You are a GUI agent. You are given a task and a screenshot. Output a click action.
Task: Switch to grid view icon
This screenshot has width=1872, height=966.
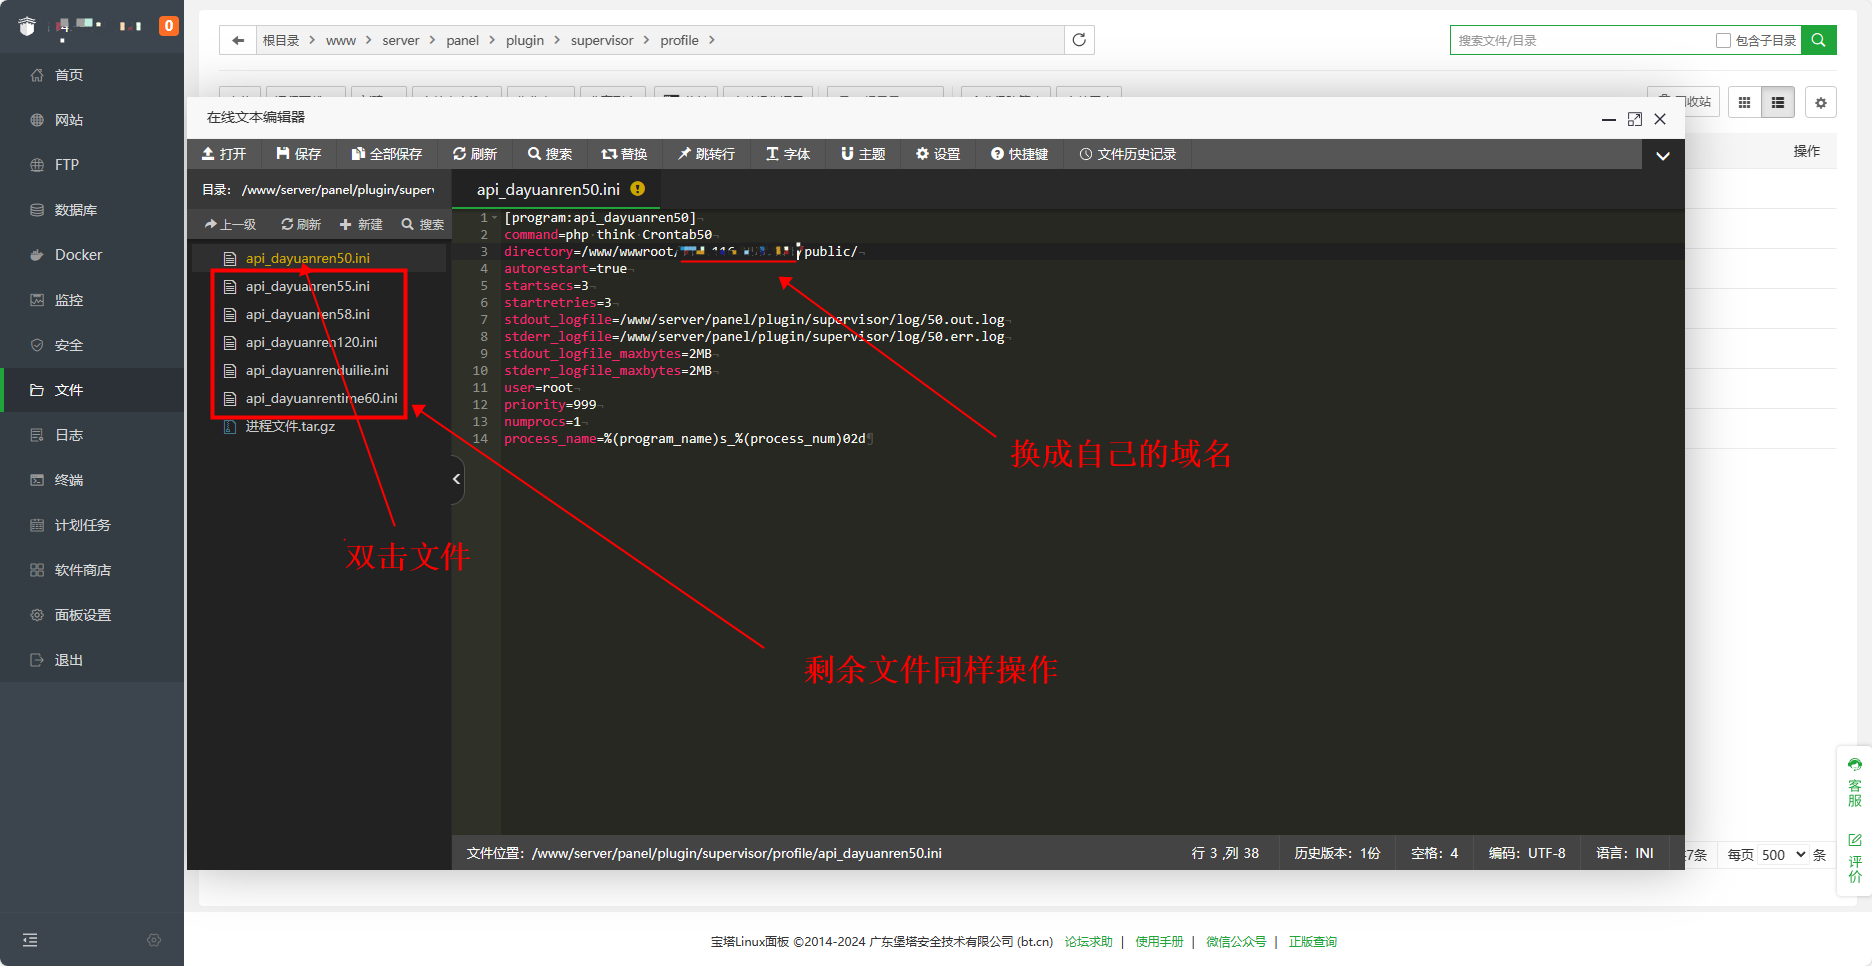pos(1744,102)
